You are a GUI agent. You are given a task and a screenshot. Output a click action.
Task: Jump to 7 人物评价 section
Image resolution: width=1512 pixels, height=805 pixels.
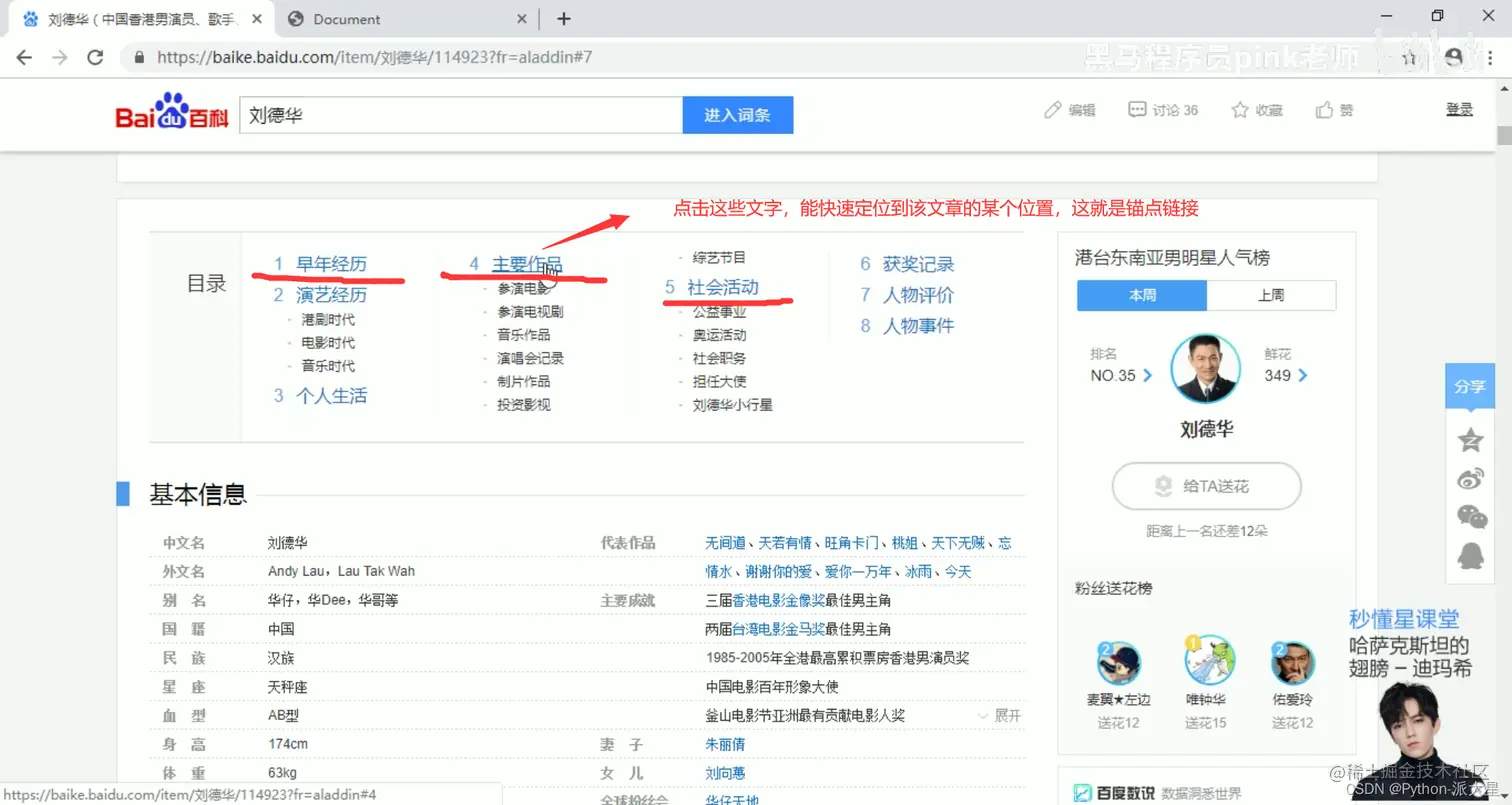(x=907, y=295)
